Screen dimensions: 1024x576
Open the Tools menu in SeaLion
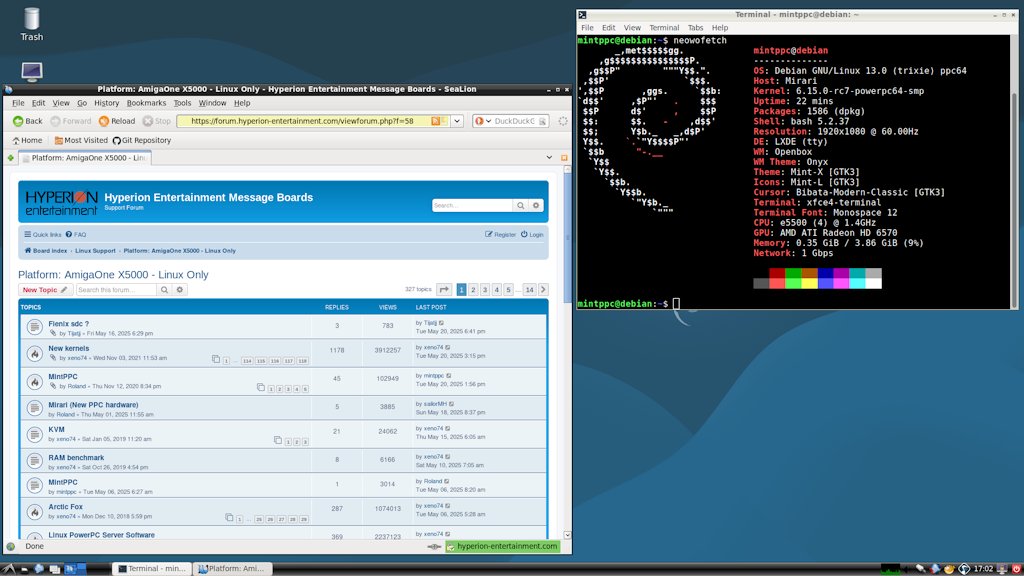point(182,103)
